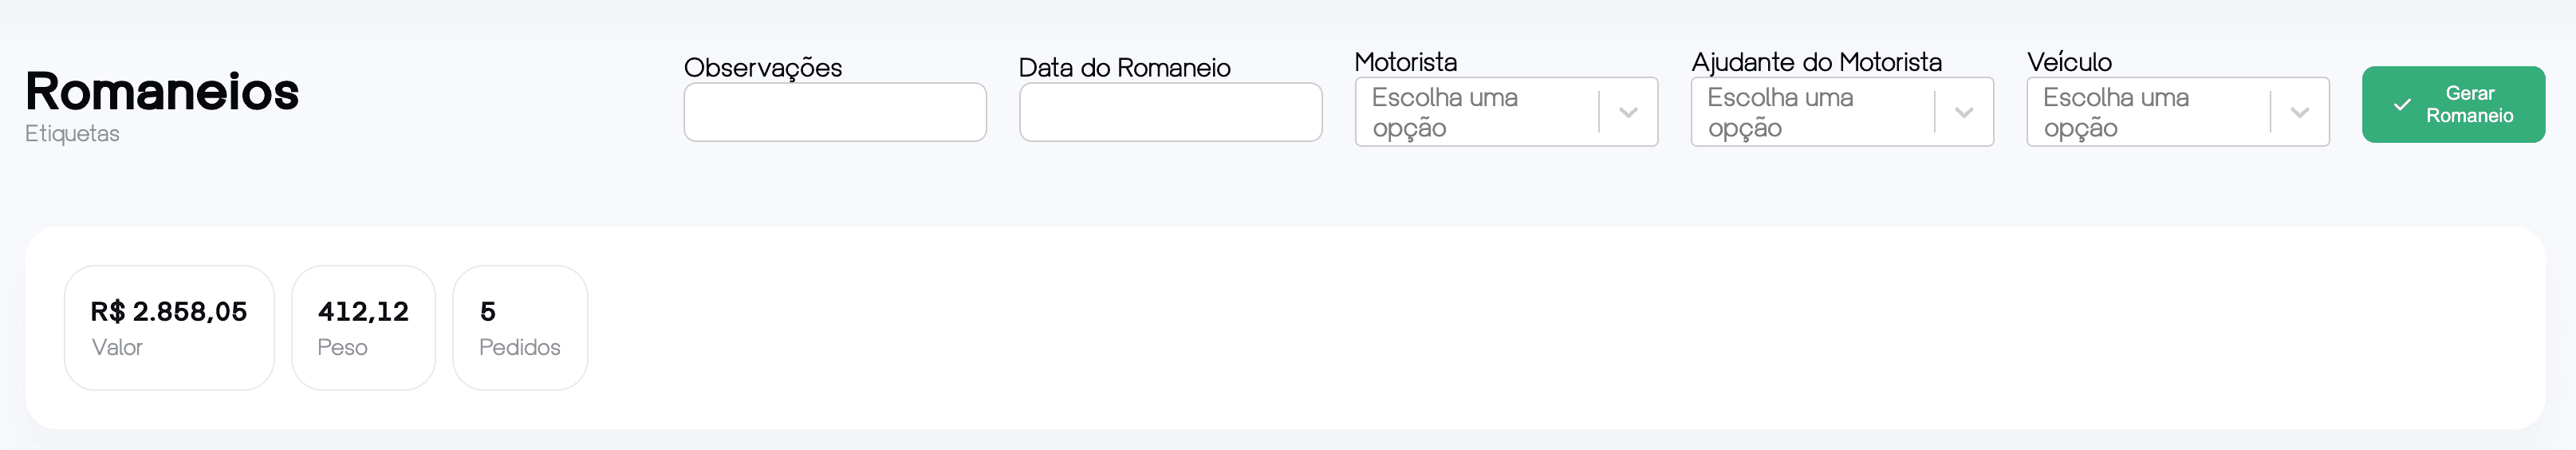2576x450 pixels.
Task: Click the Ajudante do Motorista chevron arrow
Action: 1964,112
